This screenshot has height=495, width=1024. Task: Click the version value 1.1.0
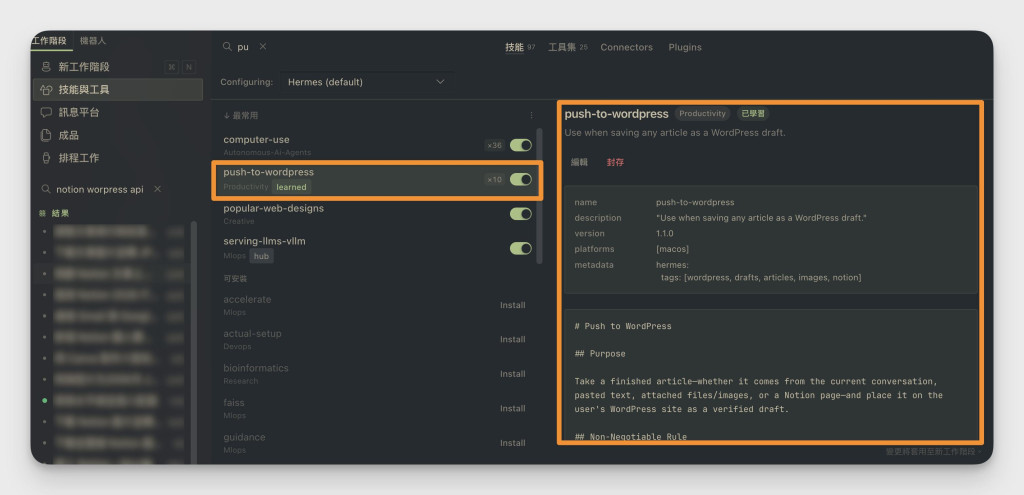(x=665, y=233)
